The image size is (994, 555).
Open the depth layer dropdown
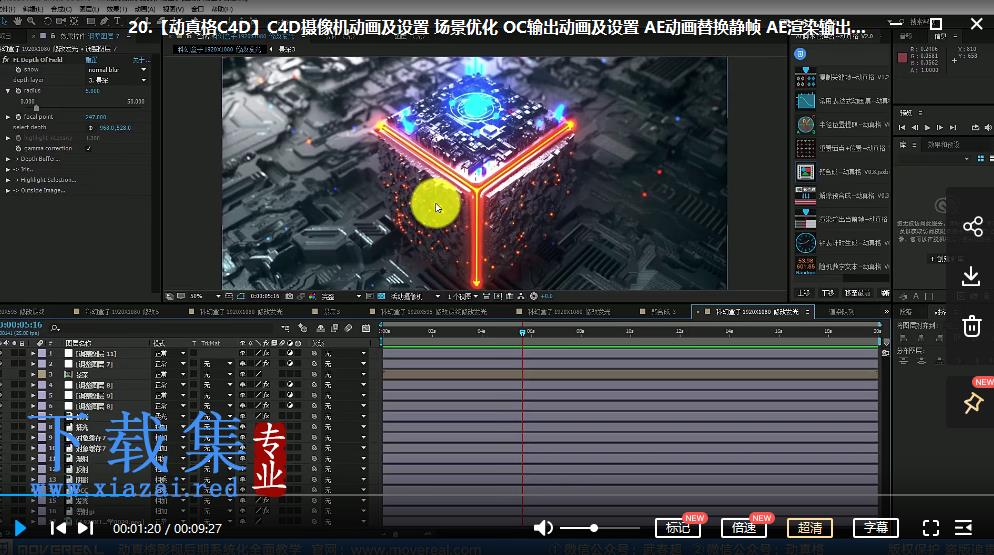[x=117, y=80]
